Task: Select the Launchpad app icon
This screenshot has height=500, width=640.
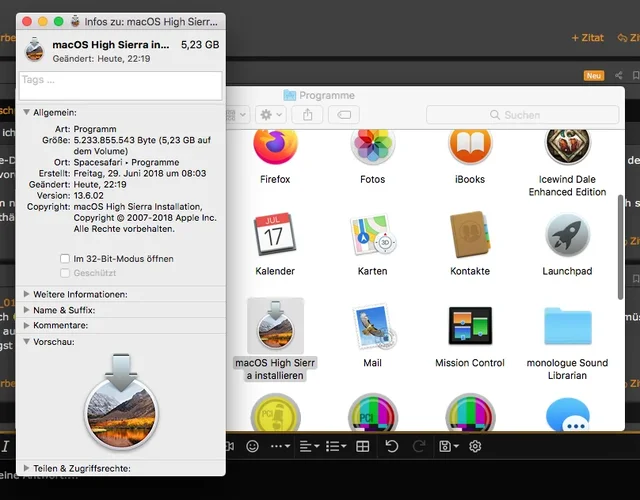Action: pos(567,235)
